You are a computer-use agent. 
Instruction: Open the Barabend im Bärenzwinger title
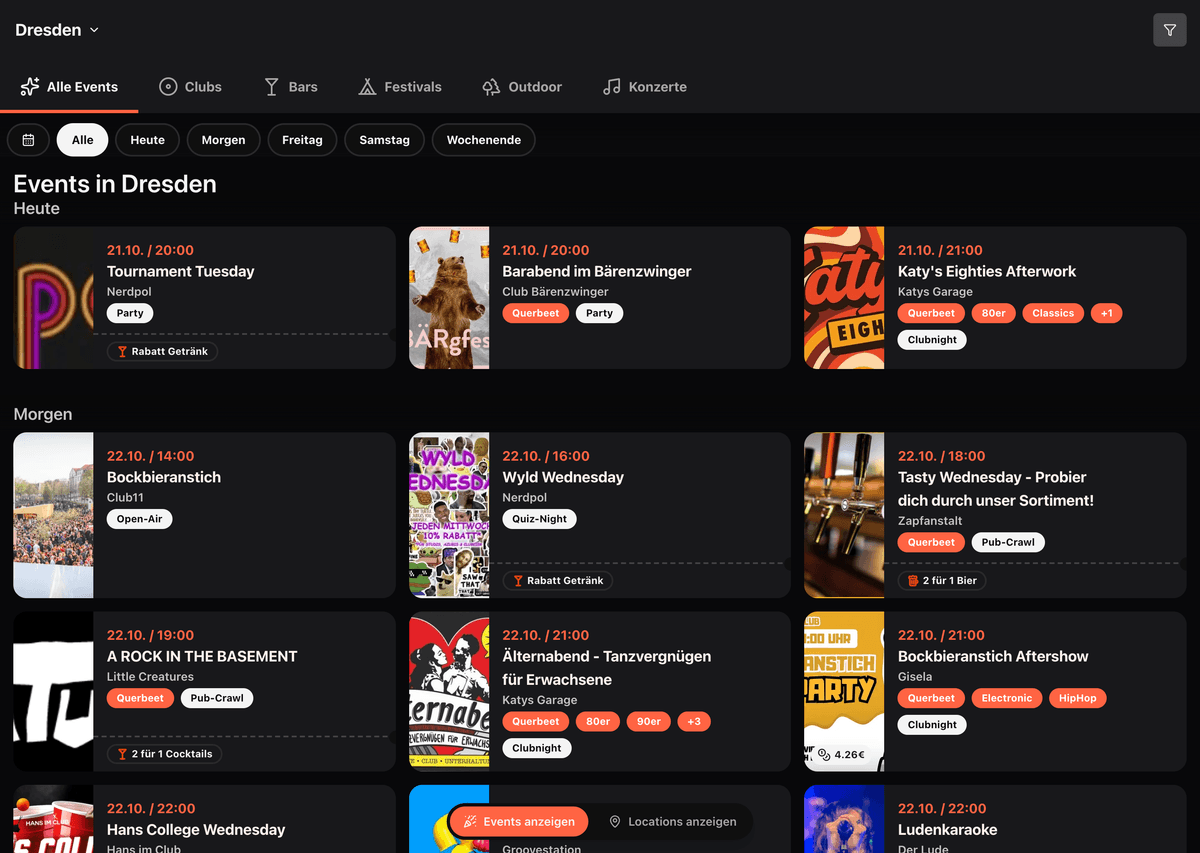click(597, 271)
